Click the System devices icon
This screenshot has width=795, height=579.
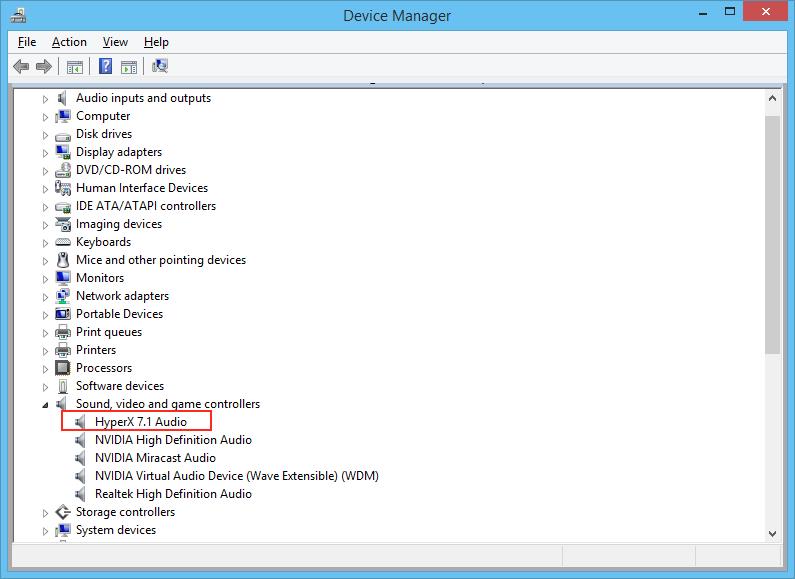(x=63, y=530)
